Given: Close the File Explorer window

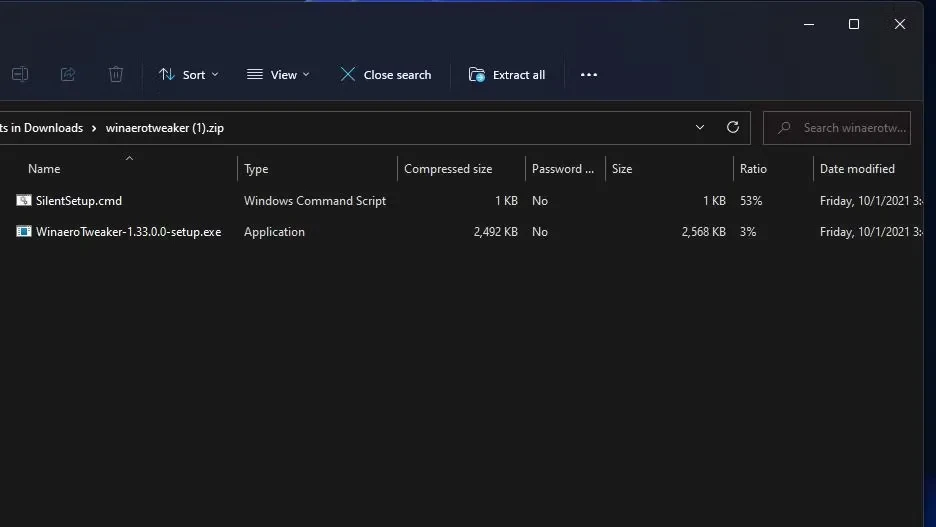Looking at the screenshot, I should pyautogui.click(x=900, y=24).
